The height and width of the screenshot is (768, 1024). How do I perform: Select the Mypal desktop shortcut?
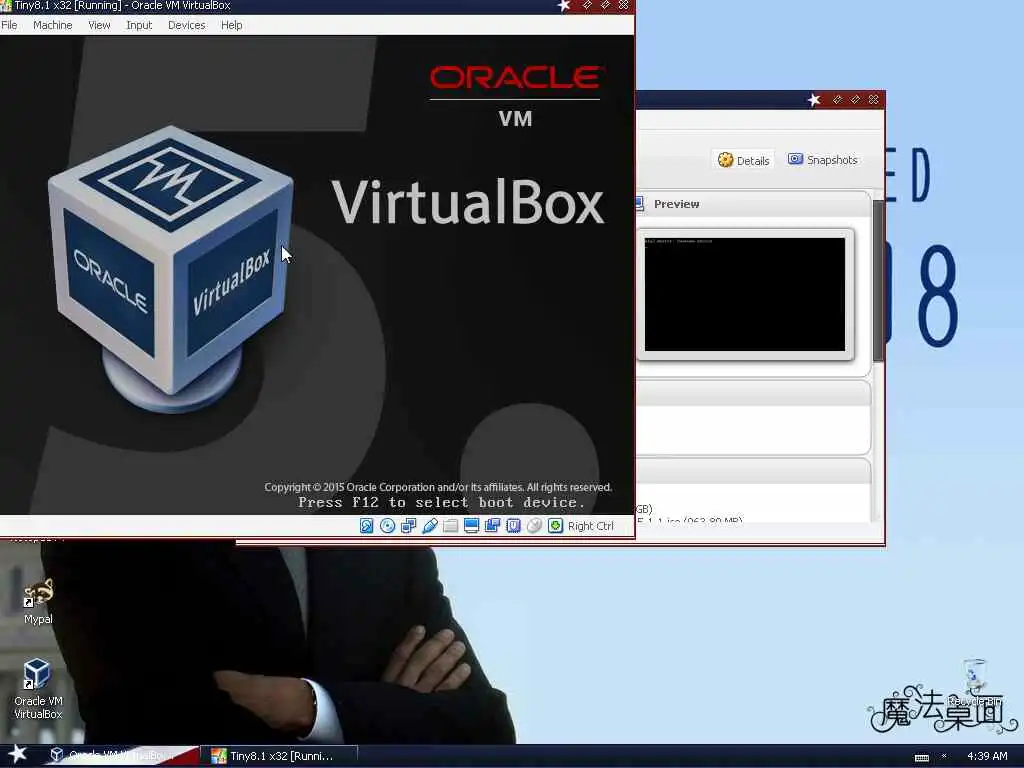(38, 601)
